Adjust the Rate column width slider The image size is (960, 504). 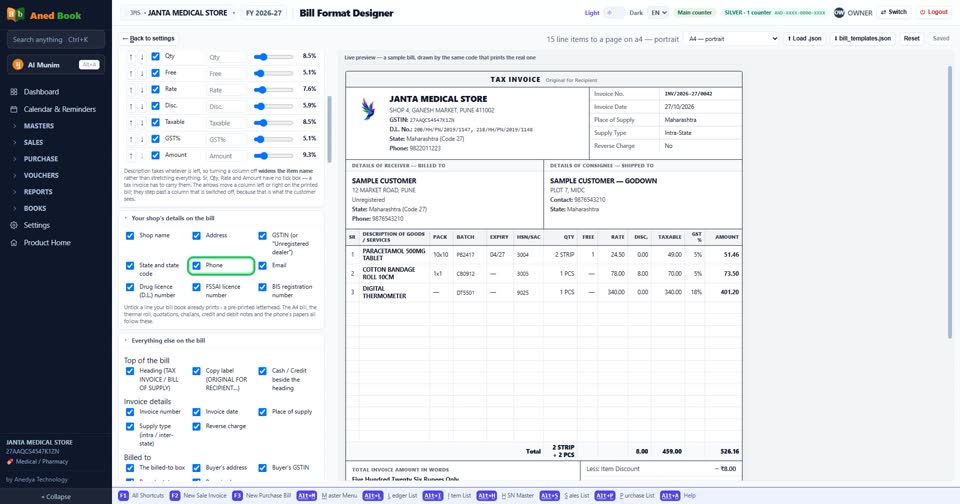tap(274, 89)
